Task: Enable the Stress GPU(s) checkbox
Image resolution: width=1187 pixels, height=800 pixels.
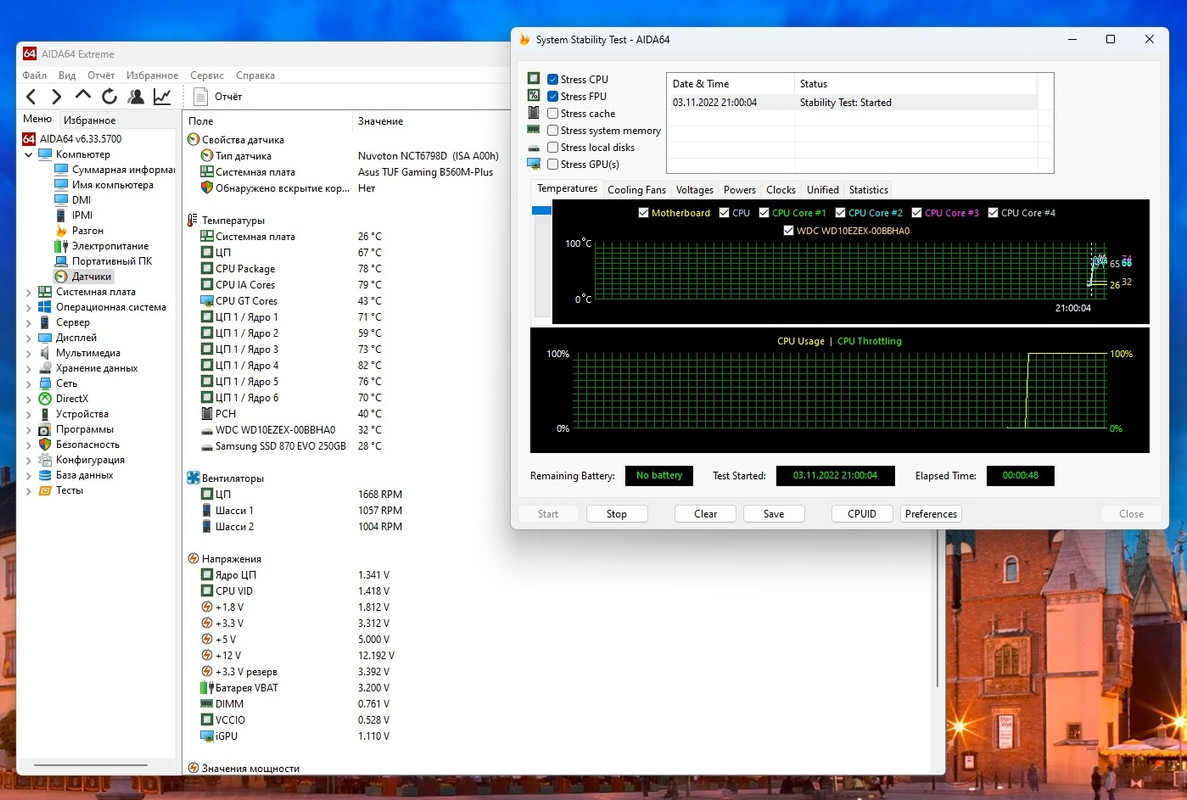Action: tap(553, 164)
